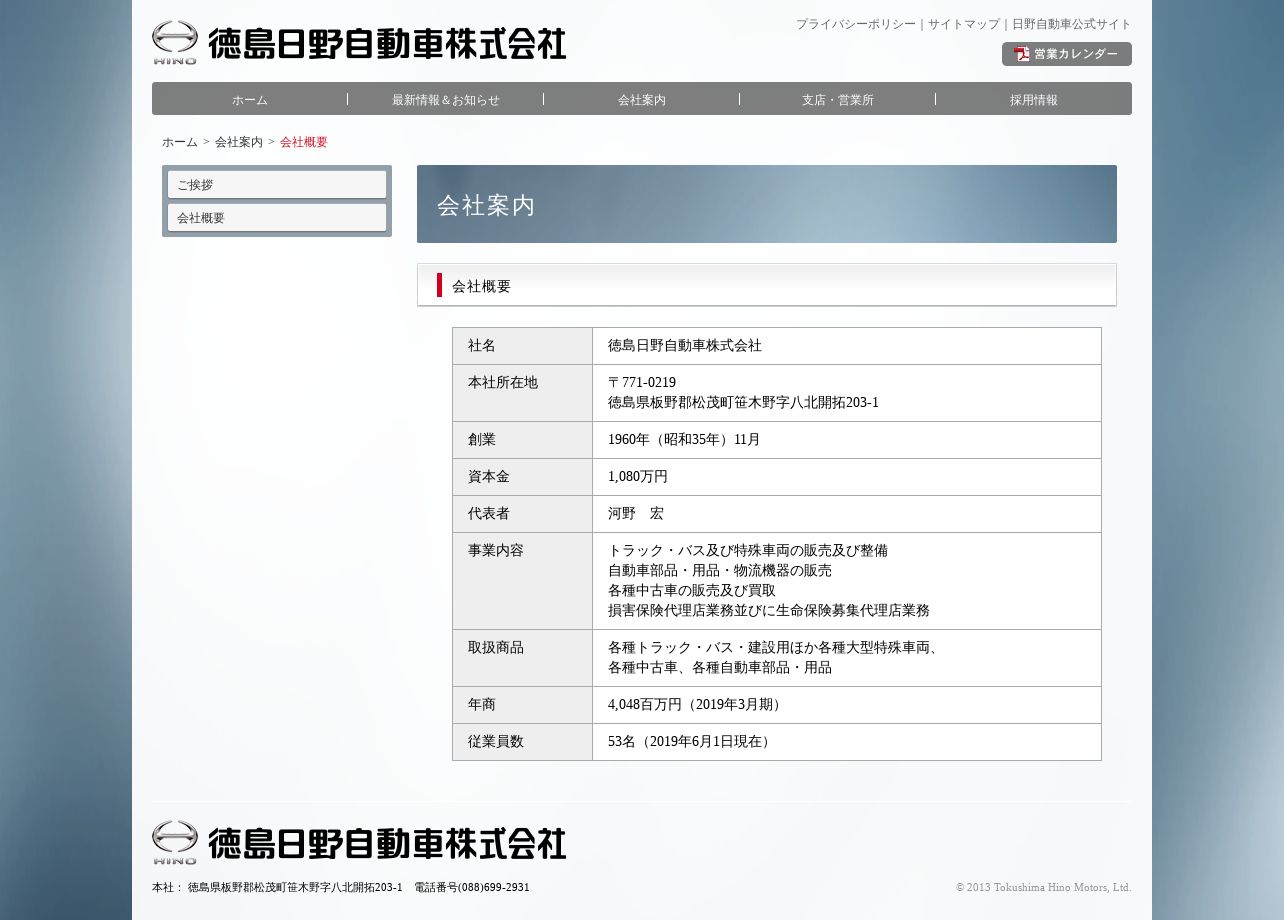1284x920 pixels.
Task: Select 会社案内 in the navigation bar
Action: click(642, 99)
